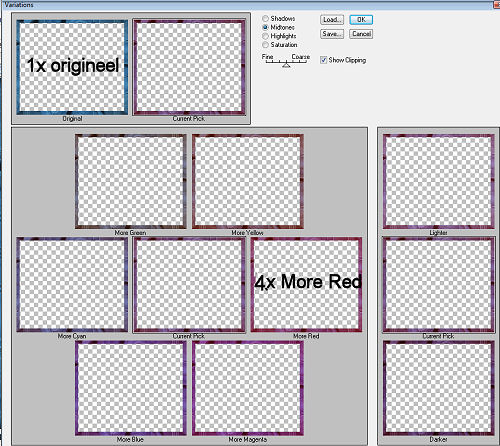Click the Darker thumbnail
500x446 pixels.
click(438, 388)
